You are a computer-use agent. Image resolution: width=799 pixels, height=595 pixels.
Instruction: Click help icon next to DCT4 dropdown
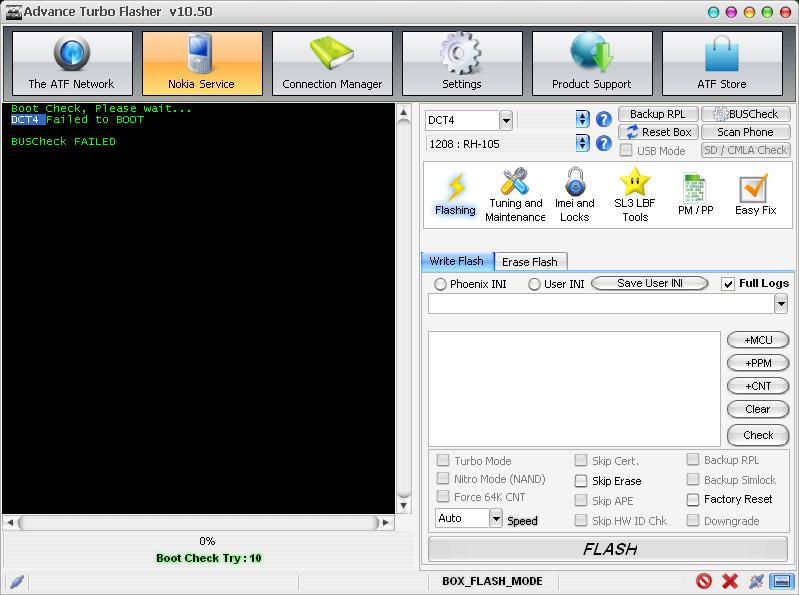click(x=604, y=120)
